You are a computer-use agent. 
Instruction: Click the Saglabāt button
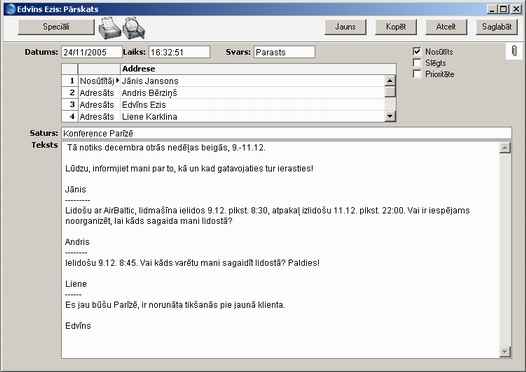[496, 27]
